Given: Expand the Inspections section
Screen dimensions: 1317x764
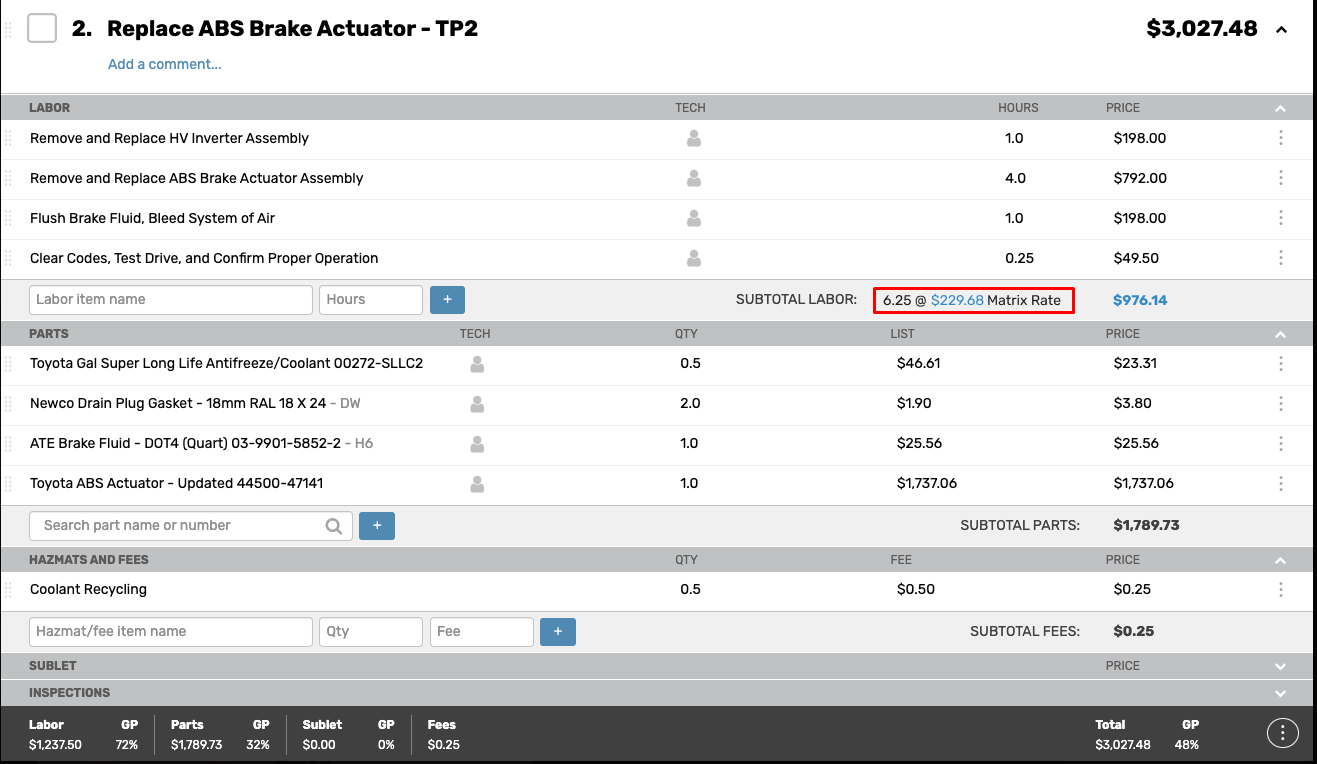Looking at the screenshot, I should pos(1281,693).
